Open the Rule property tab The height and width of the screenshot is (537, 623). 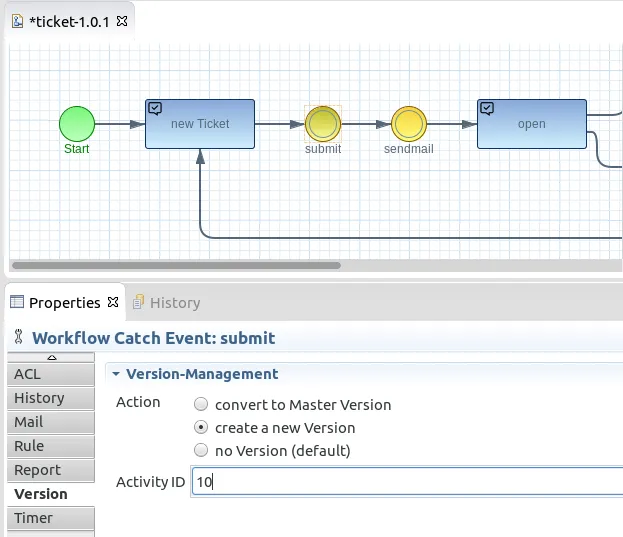51,446
